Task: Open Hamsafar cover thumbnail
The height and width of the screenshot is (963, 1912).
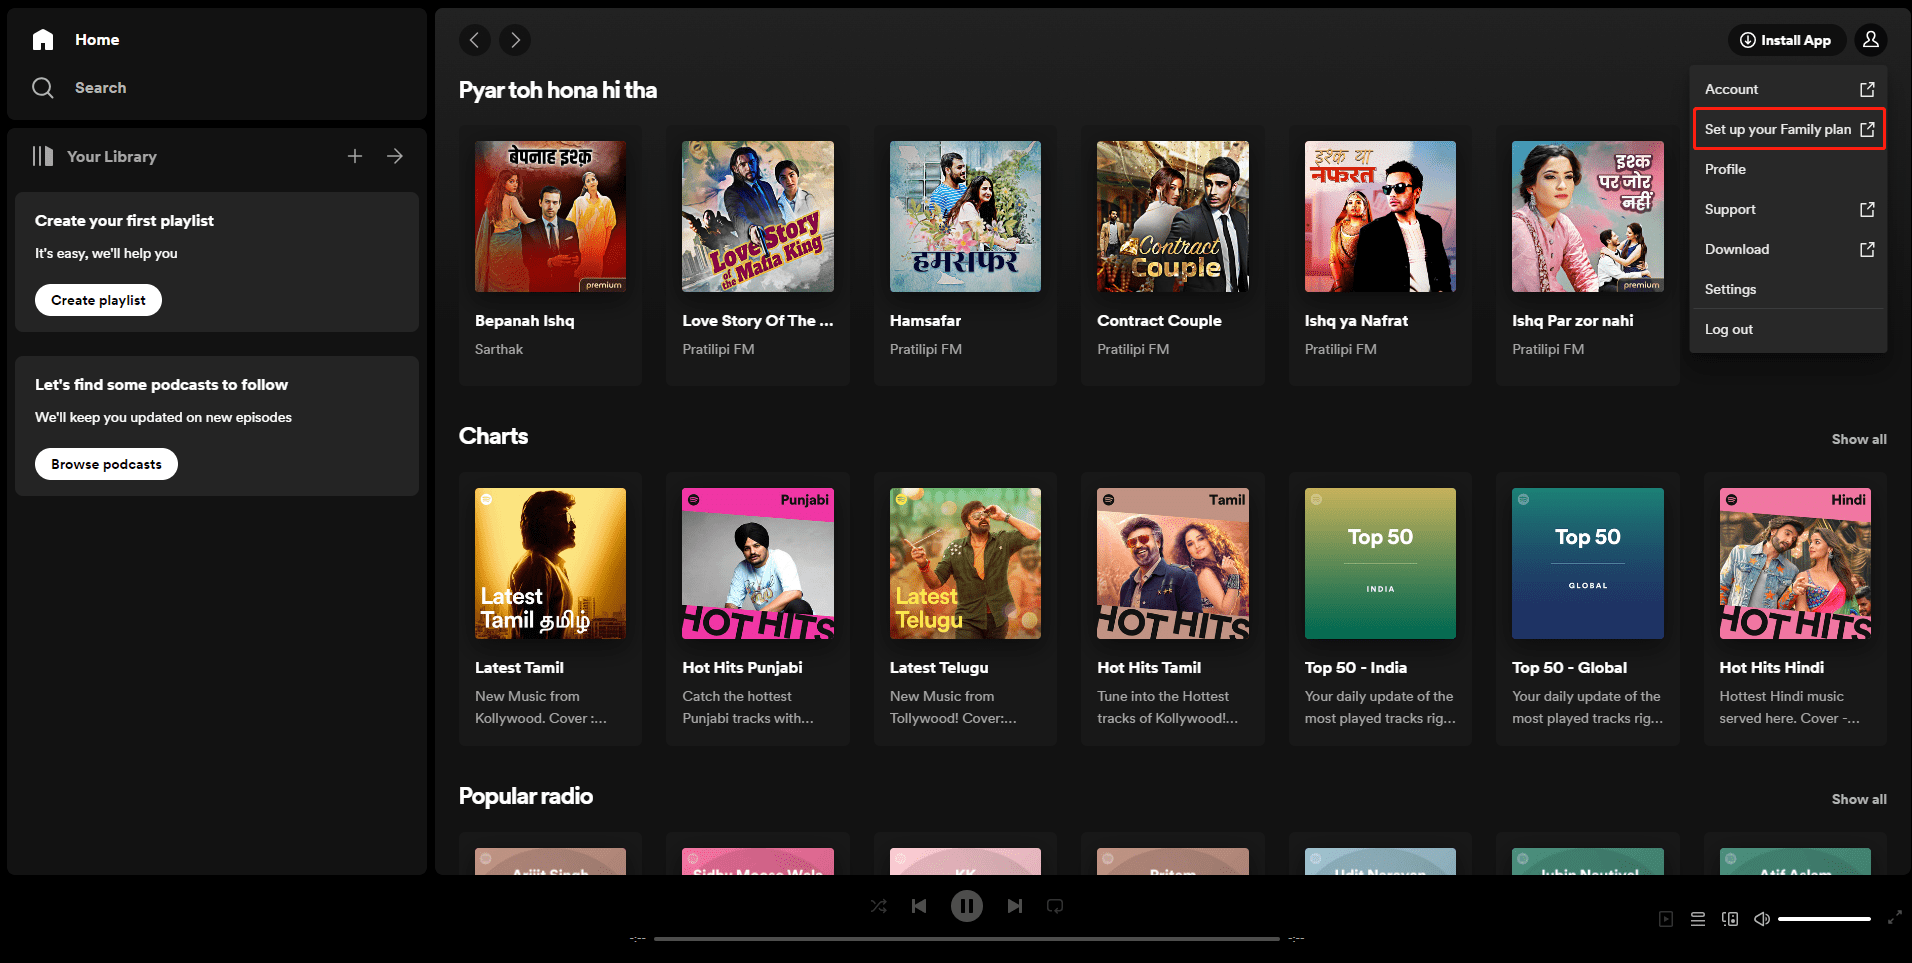Action: pos(965,216)
